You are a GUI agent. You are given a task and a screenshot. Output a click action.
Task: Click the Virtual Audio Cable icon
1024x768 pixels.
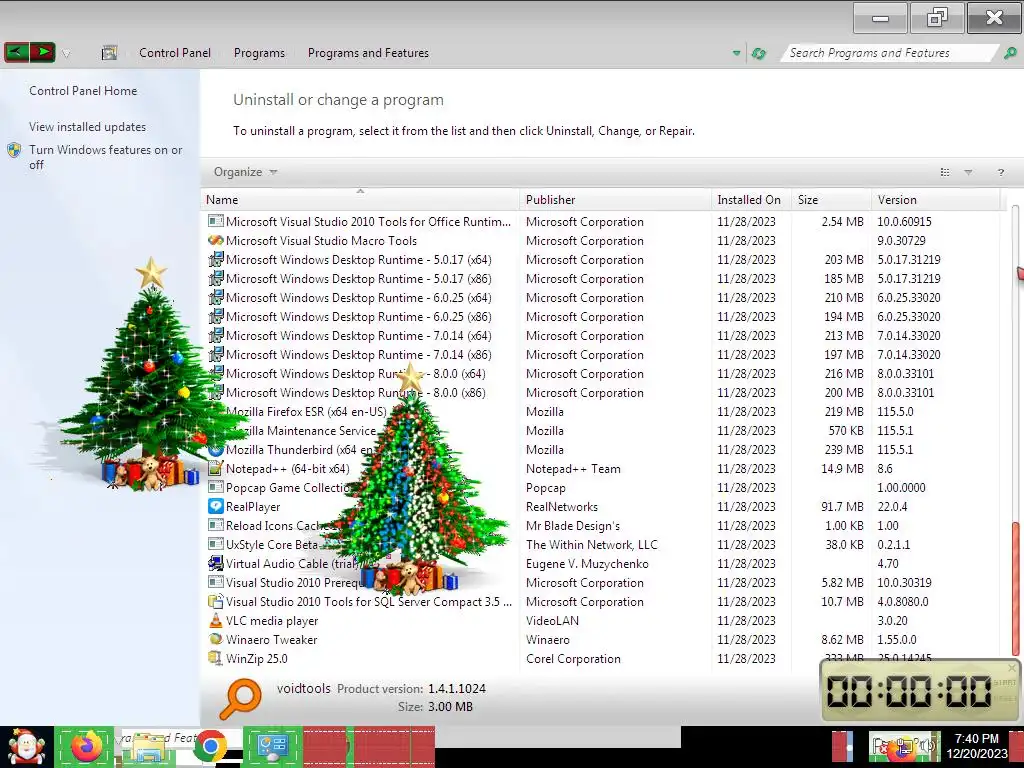coord(216,563)
